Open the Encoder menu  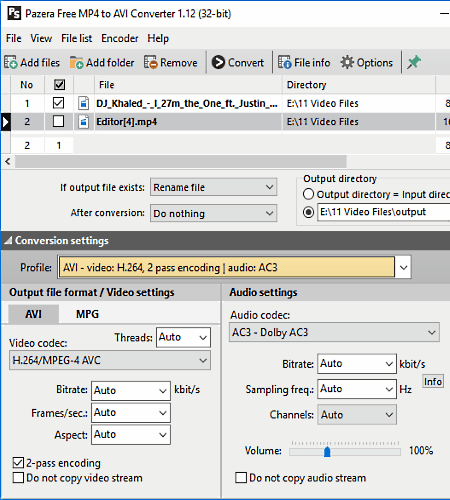coord(120,38)
